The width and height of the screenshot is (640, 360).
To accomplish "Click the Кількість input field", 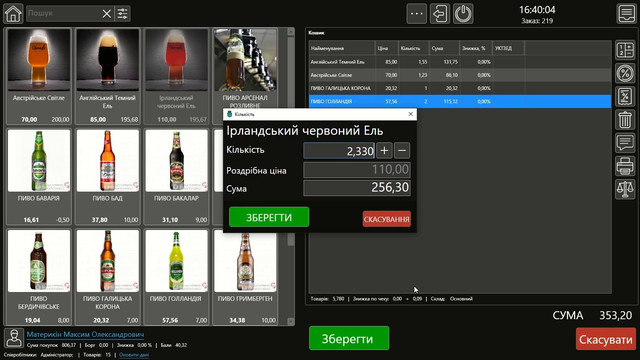I will point(339,151).
